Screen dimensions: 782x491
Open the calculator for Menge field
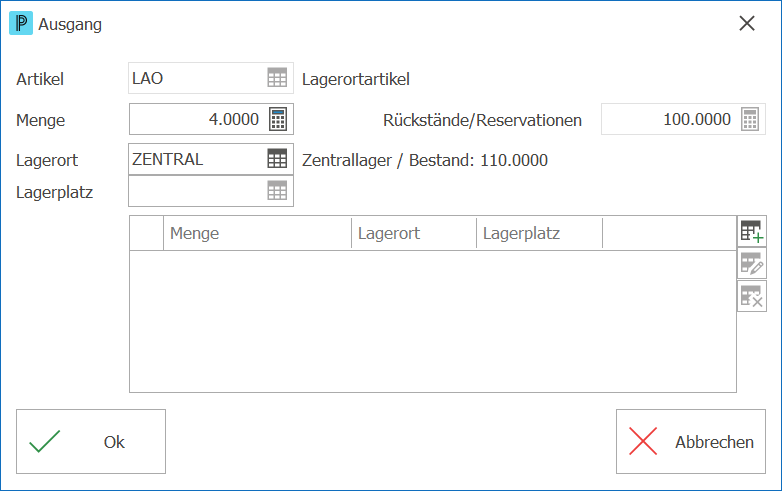[278, 119]
